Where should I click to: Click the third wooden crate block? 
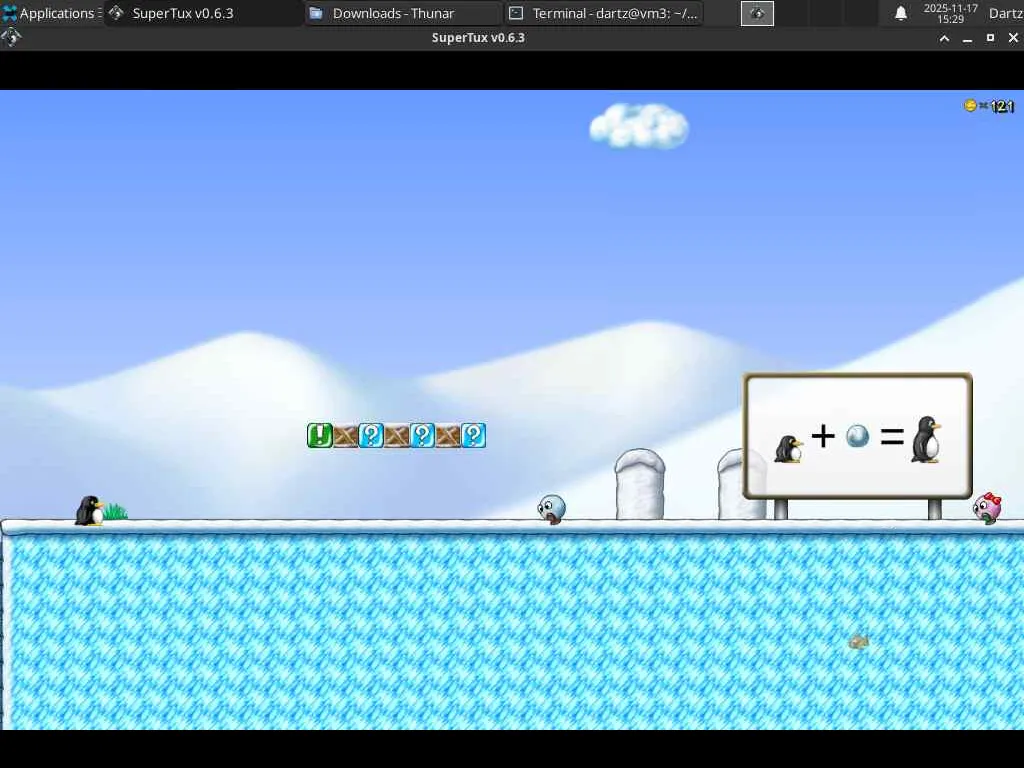pos(448,435)
